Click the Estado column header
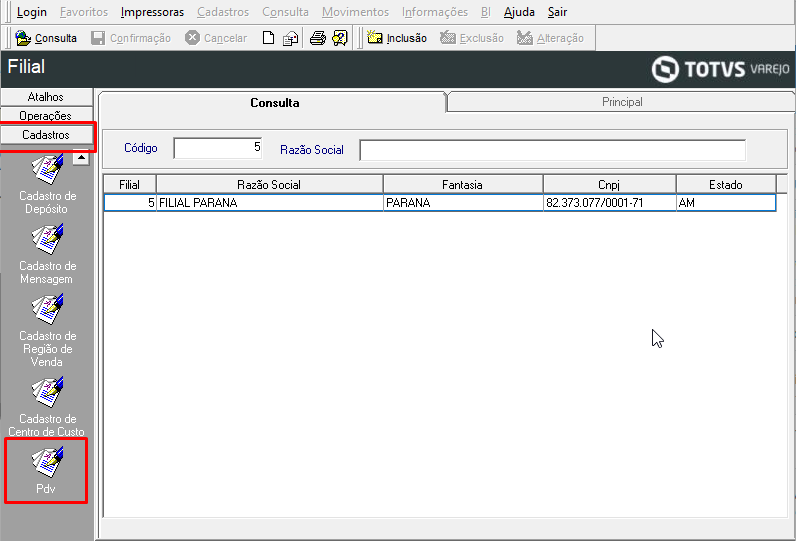 pos(726,184)
